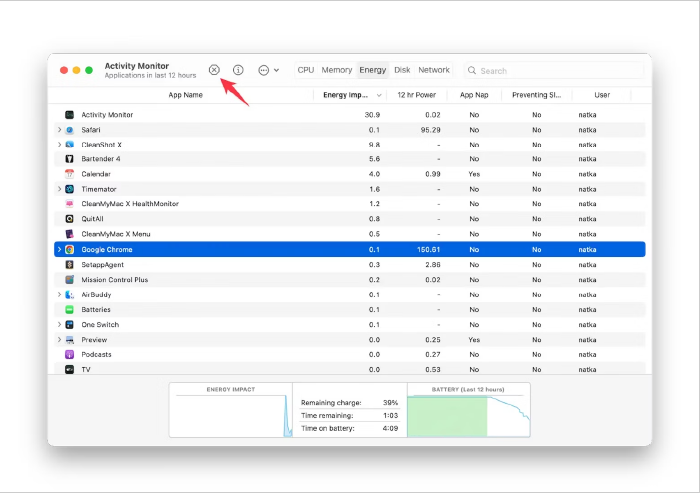Expand the Timemator disclosure arrow
Screen dimensions: 700x493
[59, 189]
